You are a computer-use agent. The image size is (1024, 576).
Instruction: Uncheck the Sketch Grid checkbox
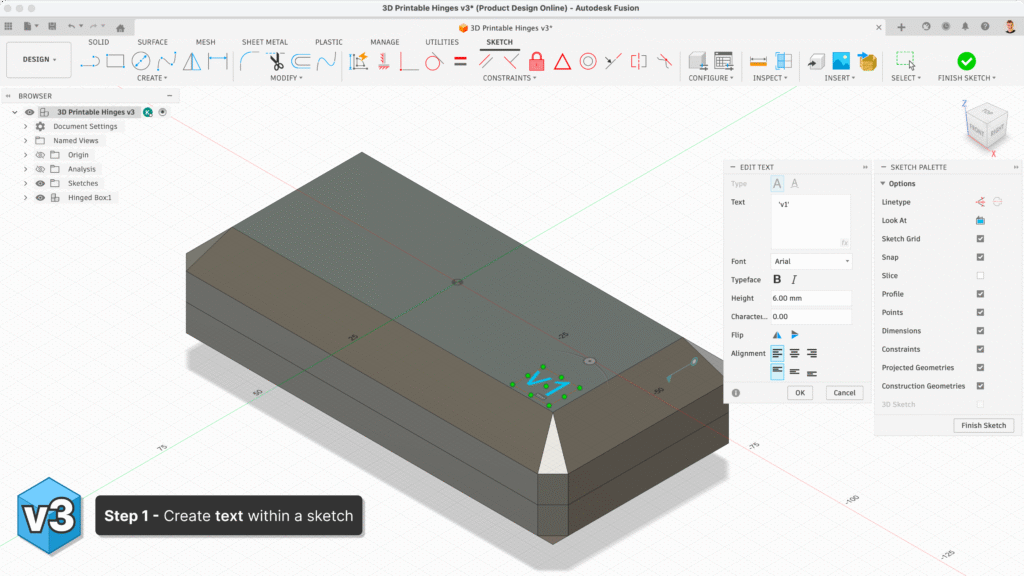point(980,239)
